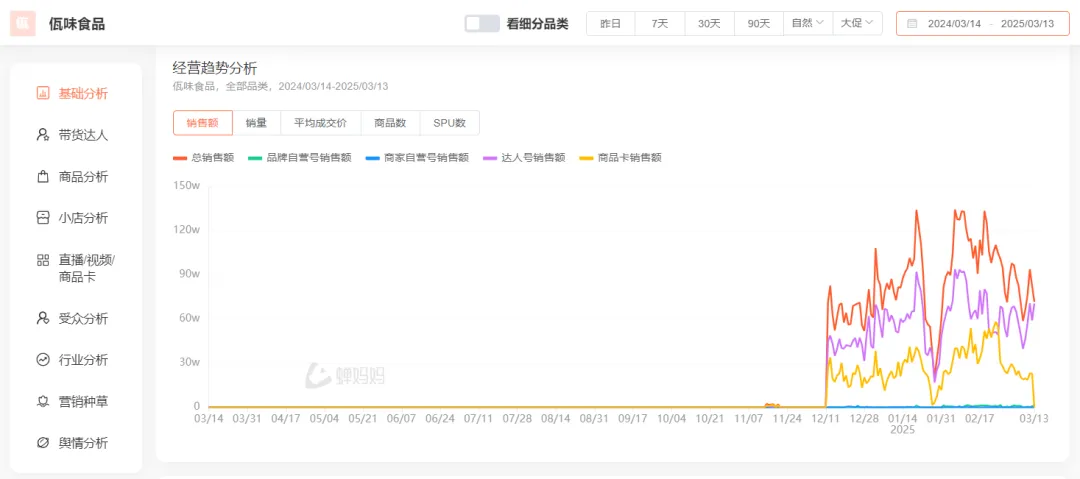Click the 基础分析 chart icon in sidebar
Viewport: 1080px width, 479px height.
tap(43, 94)
